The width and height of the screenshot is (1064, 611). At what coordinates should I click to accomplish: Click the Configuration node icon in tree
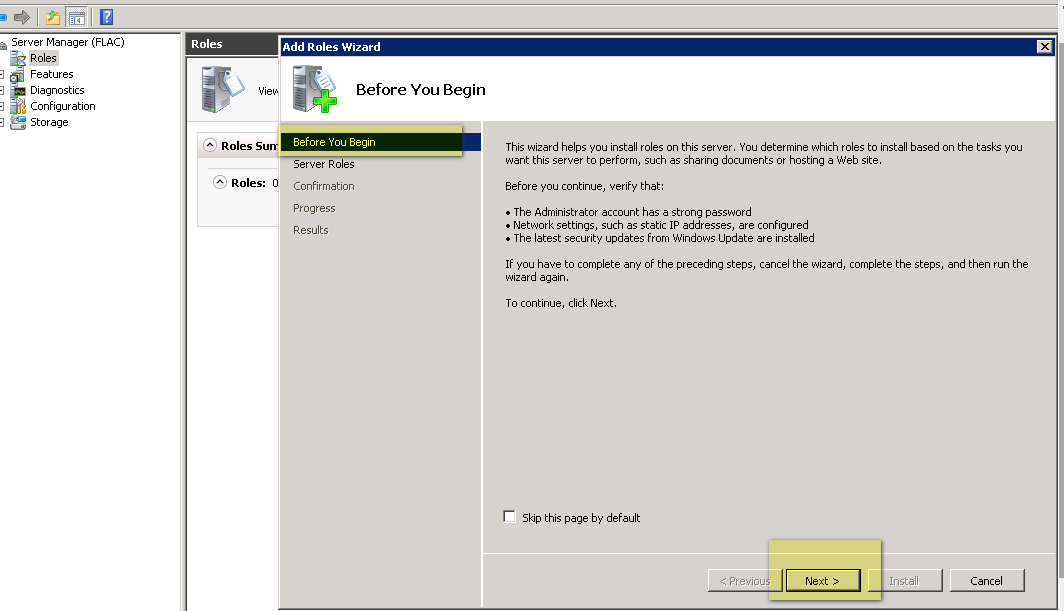tap(18, 106)
